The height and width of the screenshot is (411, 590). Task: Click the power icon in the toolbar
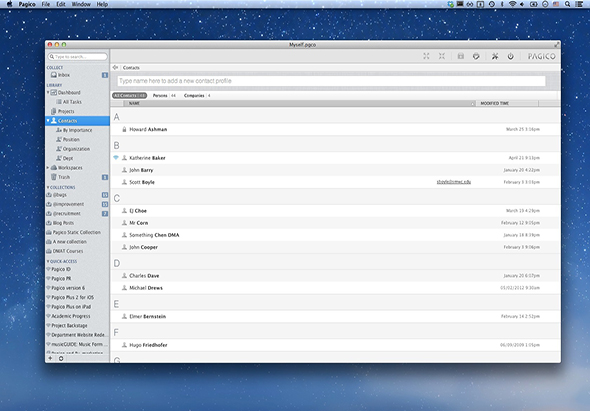511,56
